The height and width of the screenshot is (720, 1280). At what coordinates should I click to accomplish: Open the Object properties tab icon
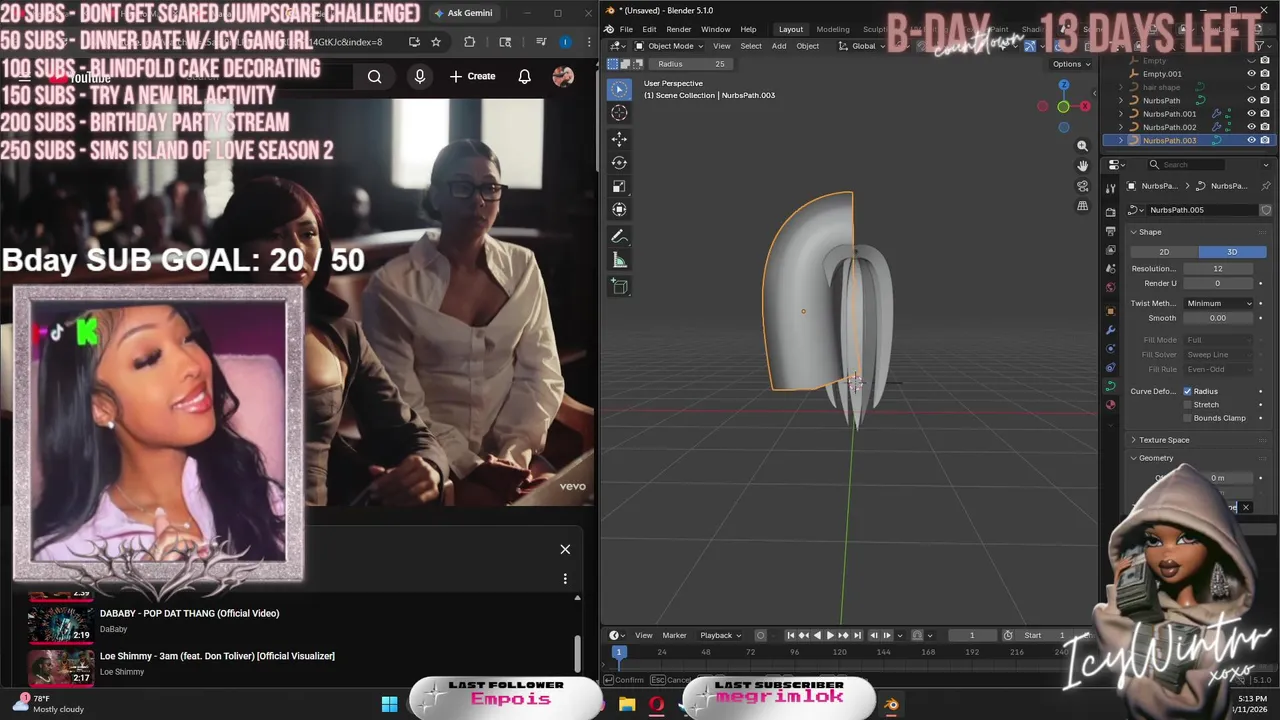coord(1110,311)
